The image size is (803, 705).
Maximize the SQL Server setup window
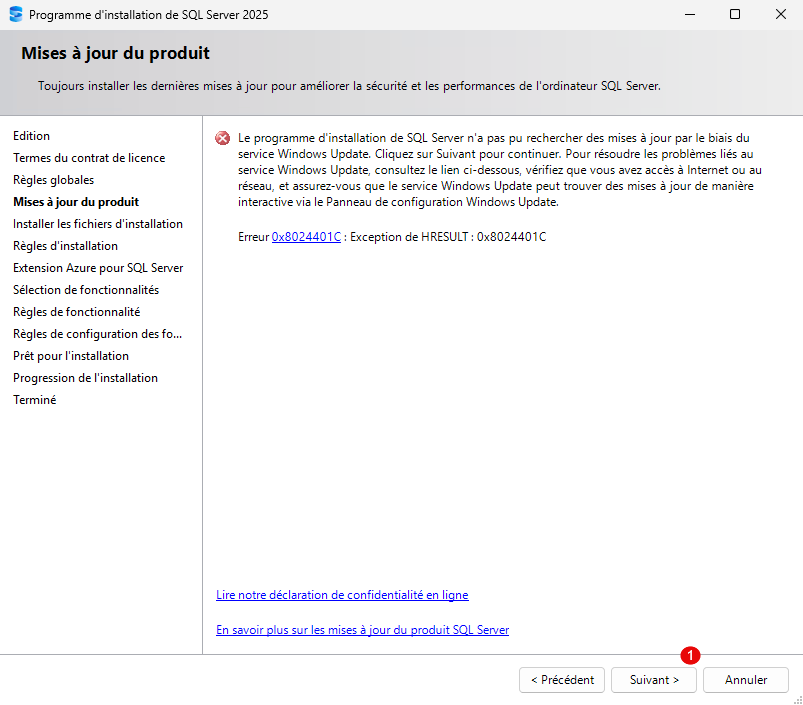(735, 14)
